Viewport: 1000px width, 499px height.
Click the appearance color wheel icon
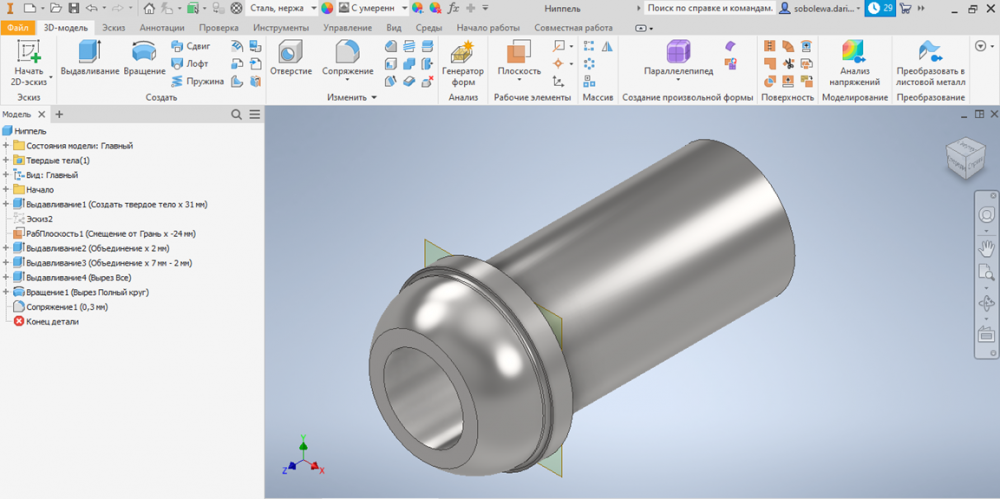(327, 8)
